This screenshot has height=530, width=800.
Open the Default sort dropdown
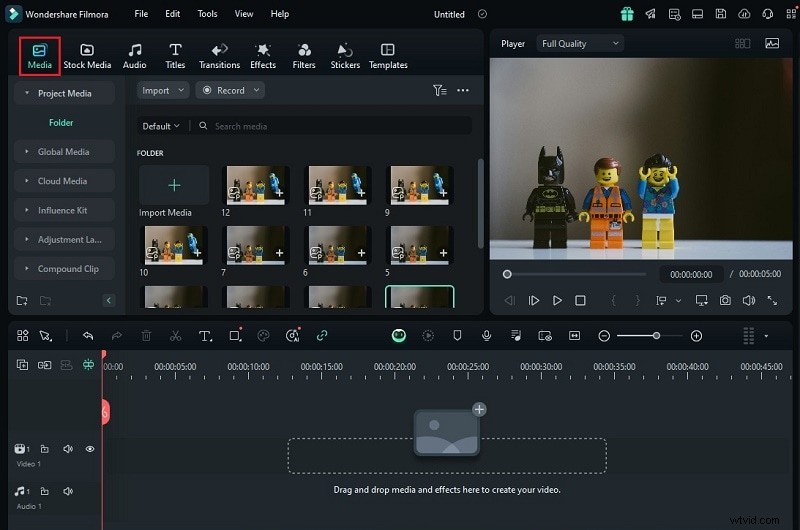161,126
